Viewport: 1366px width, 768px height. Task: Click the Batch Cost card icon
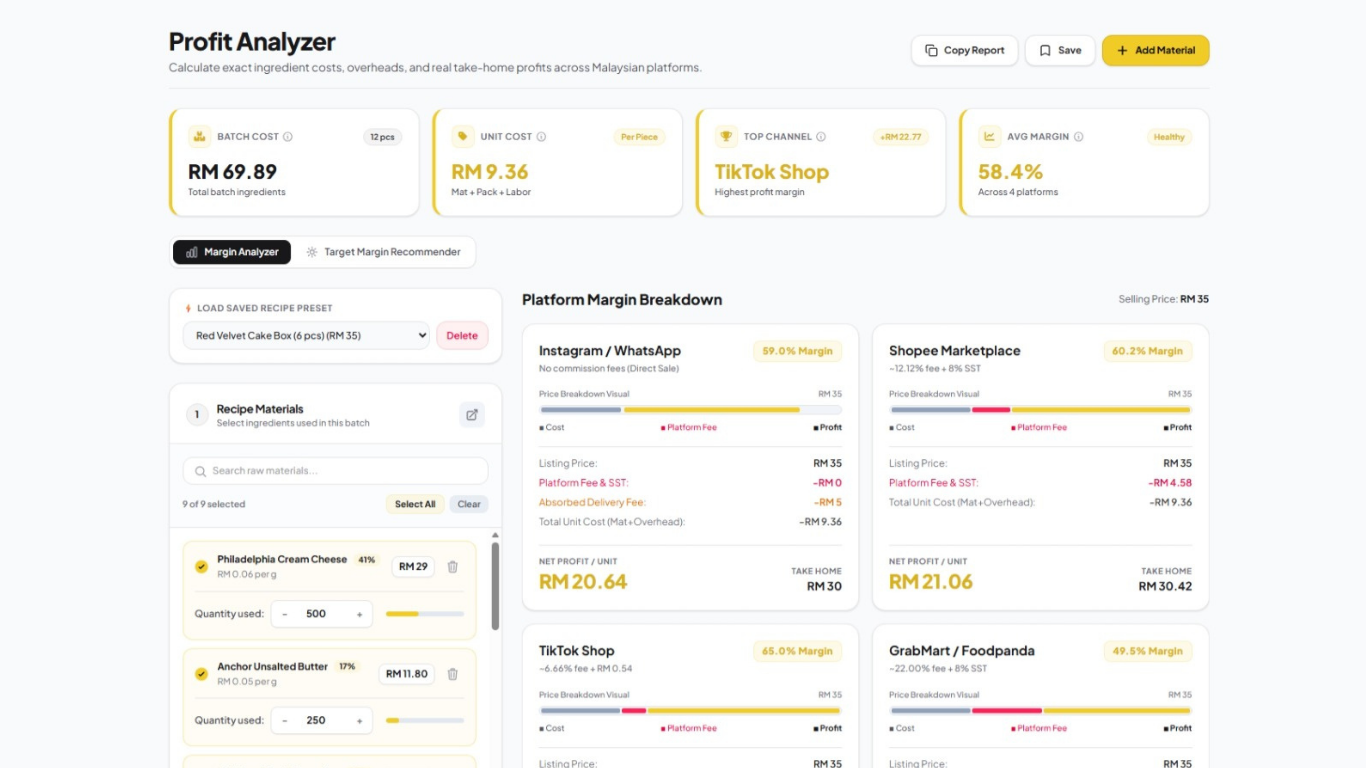(x=199, y=137)
